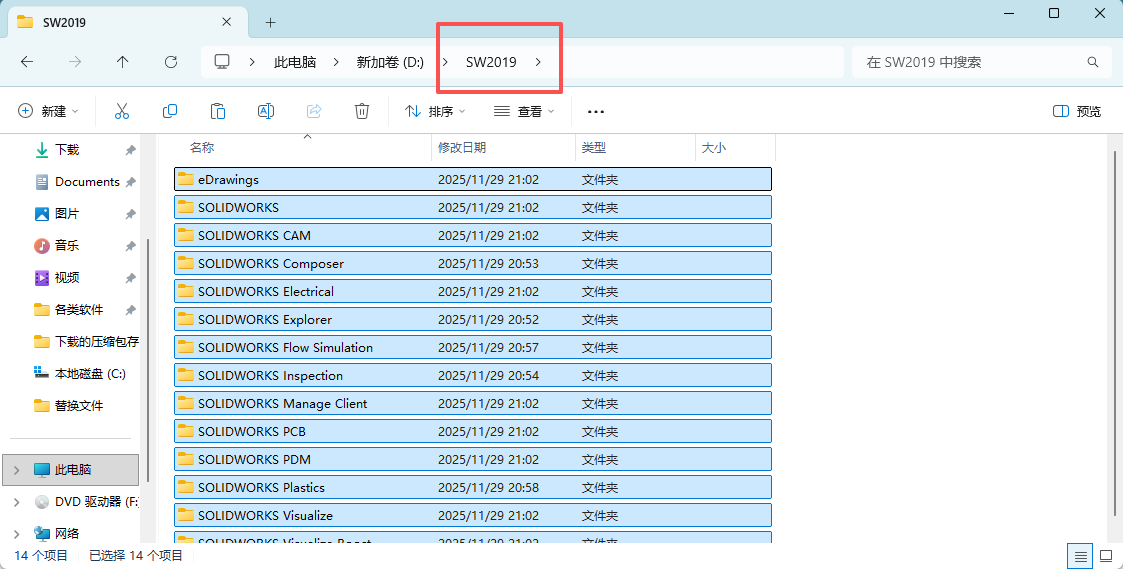Screen dimensions: 1123x569
Task: Open the 排序 sort dropdown
Action: 435,111
